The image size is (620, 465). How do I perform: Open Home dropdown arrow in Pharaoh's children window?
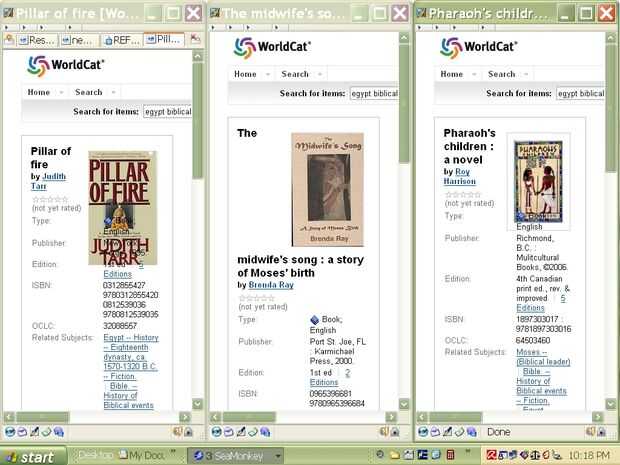[x=474, y=74]
